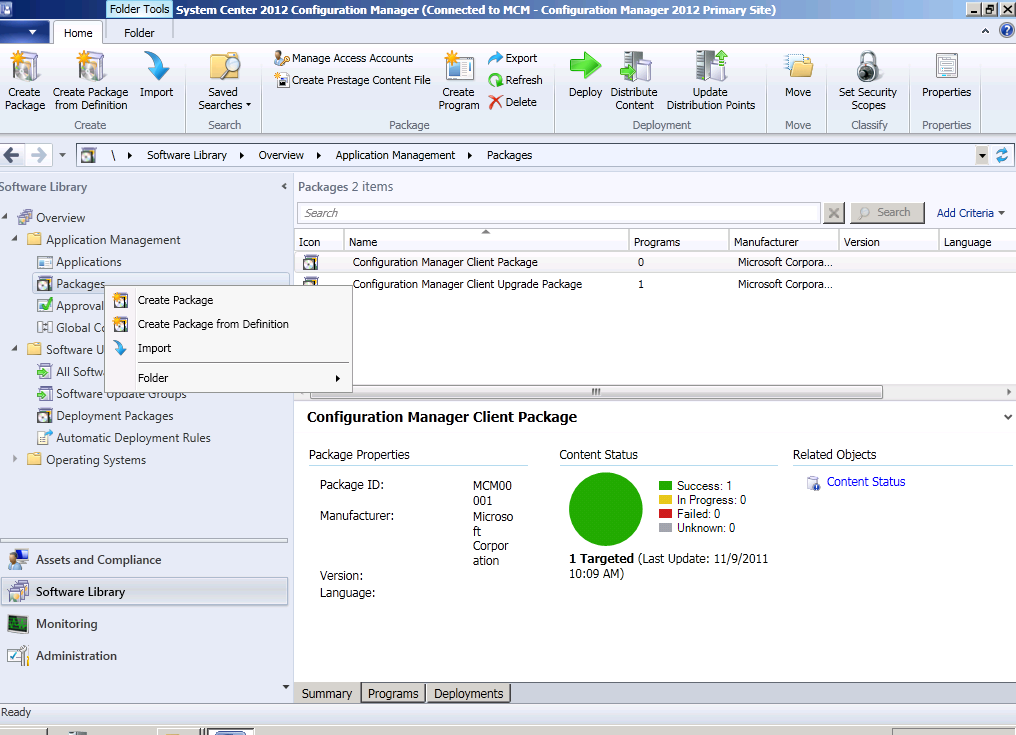Switch to the Deployments tab
1016x735 pixels.
468,694
